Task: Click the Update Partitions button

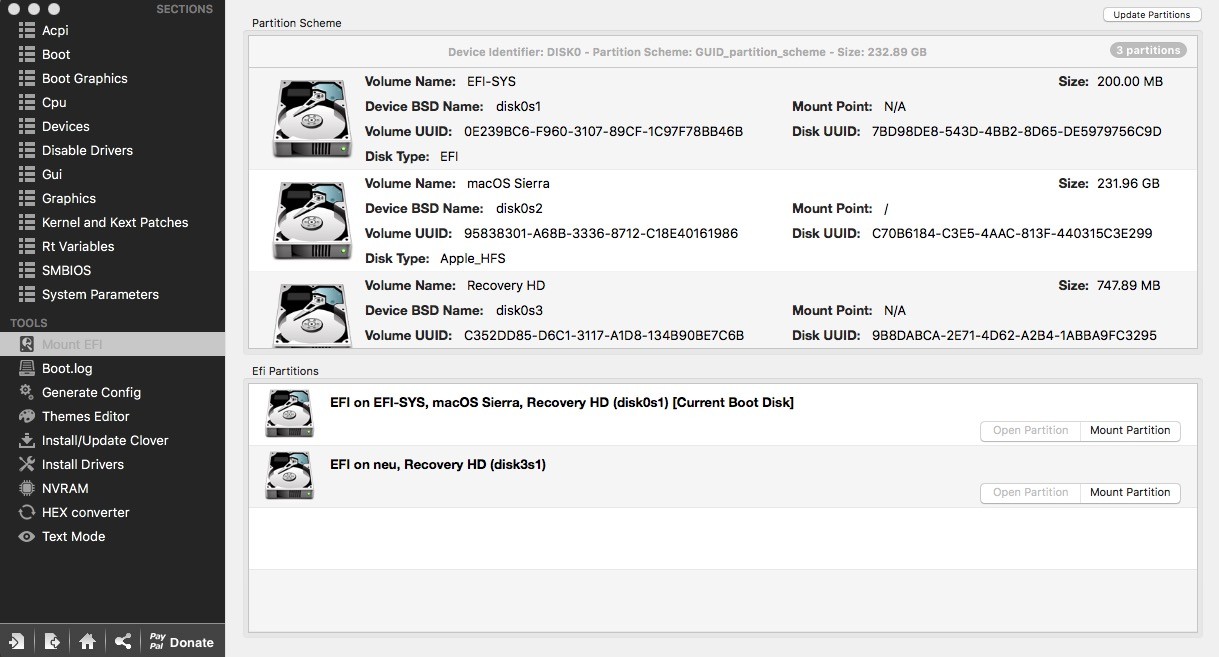Action: click(x=1152, y=15)
